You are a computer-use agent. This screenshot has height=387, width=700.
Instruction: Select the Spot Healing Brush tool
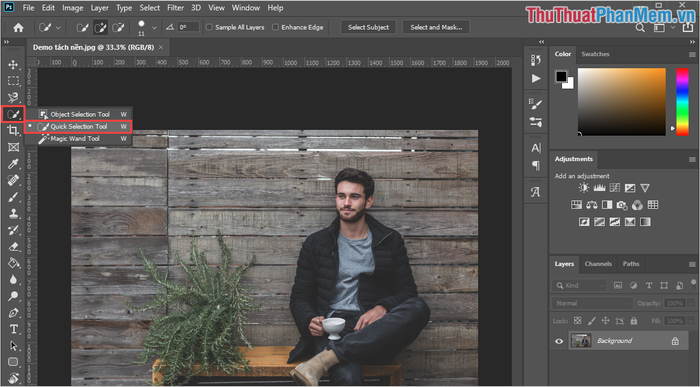(x=13, y=180)
